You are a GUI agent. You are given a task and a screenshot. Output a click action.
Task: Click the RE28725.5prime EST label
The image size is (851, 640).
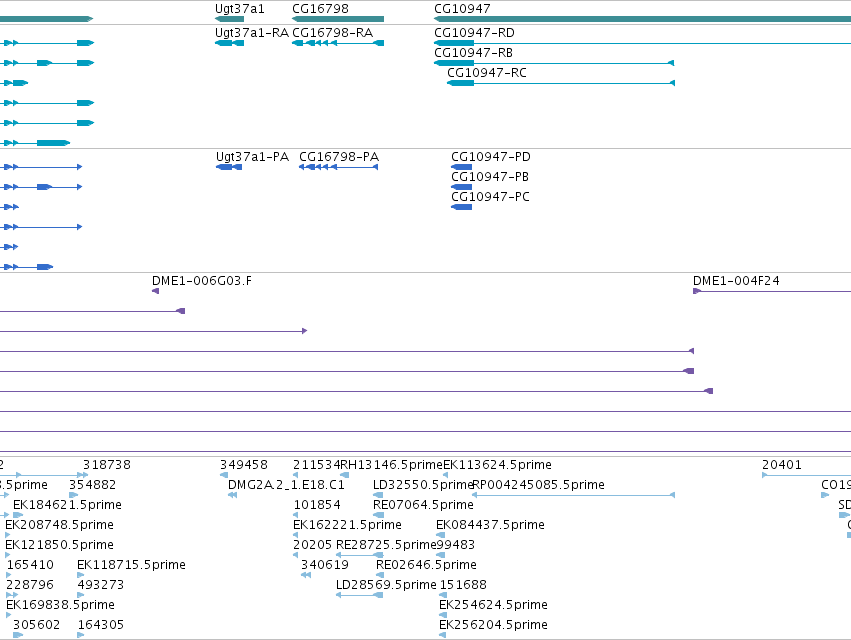click(x=386, y=545)
